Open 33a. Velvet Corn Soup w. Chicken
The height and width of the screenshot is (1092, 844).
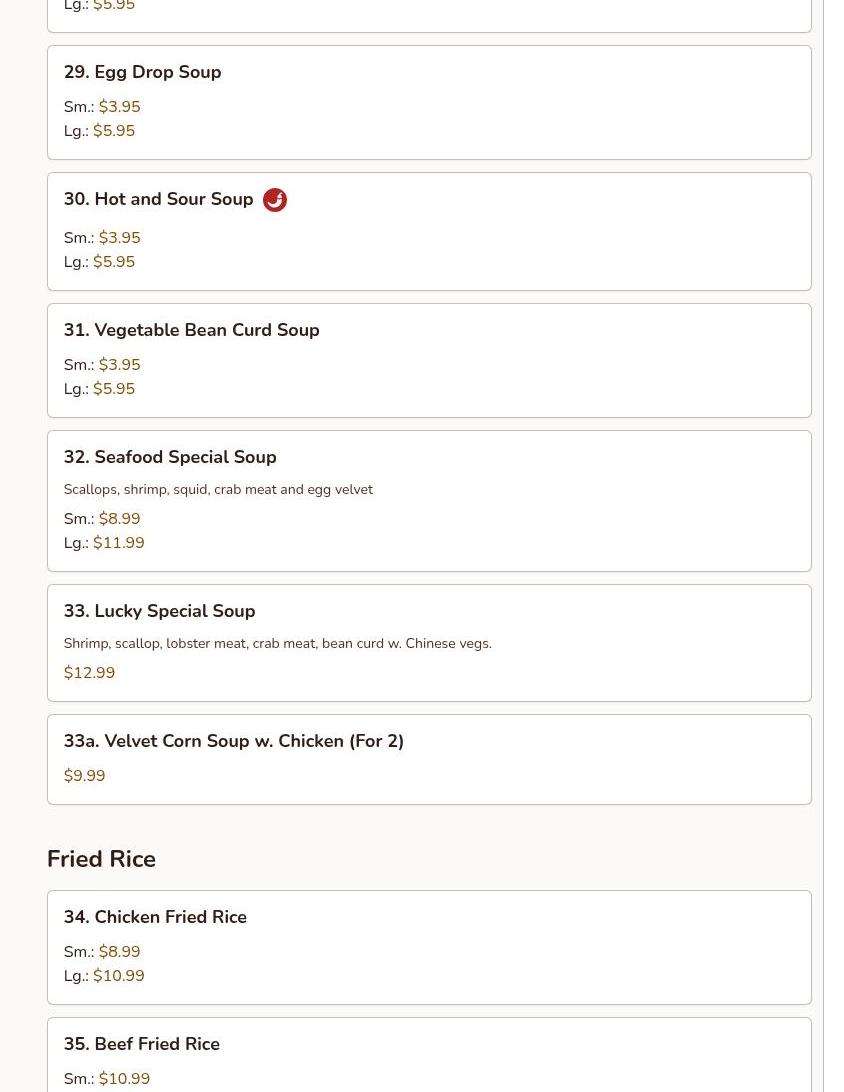point(233,741)
